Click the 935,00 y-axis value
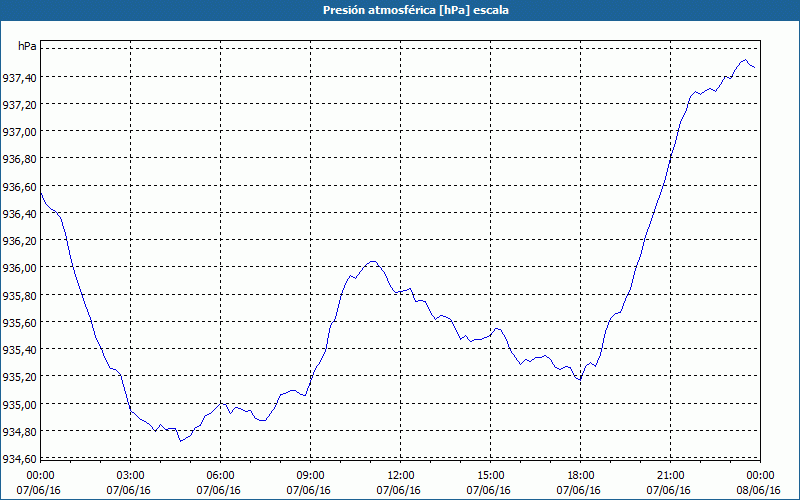This screenshot has width=800, height=500. pyautogui.click(x=19, y=405)
